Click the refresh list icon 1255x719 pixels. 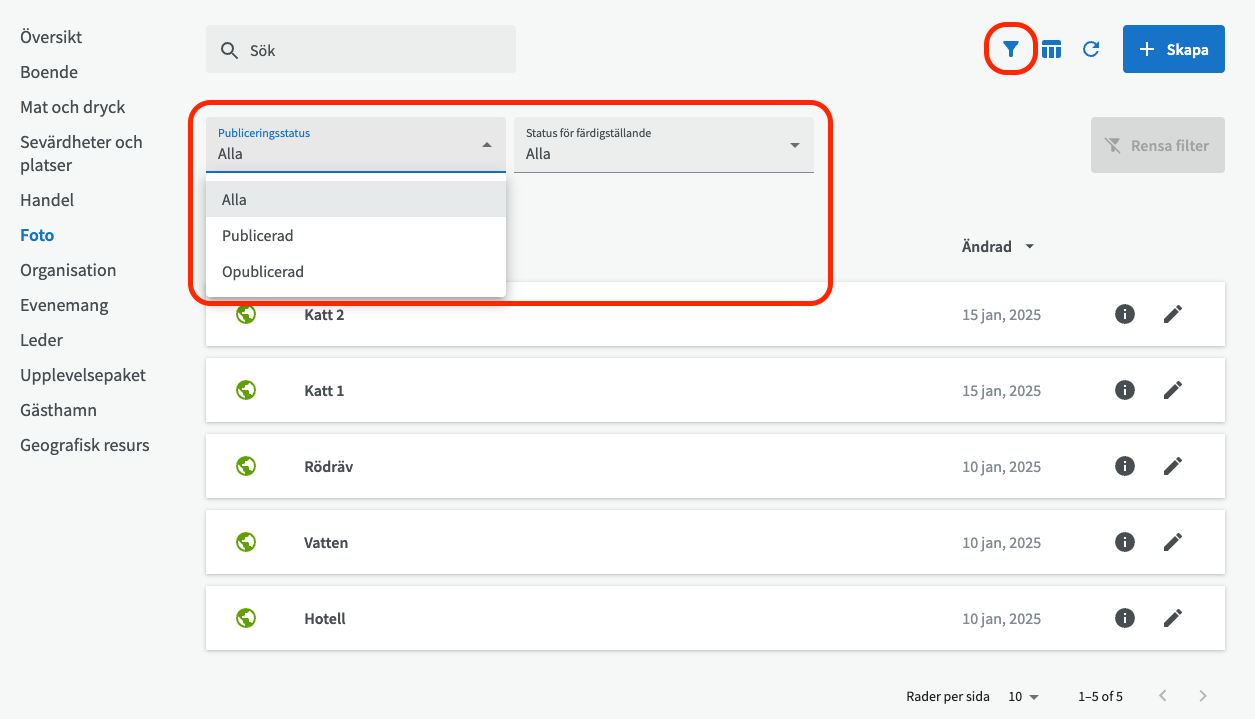click(x=1091, y=49)
